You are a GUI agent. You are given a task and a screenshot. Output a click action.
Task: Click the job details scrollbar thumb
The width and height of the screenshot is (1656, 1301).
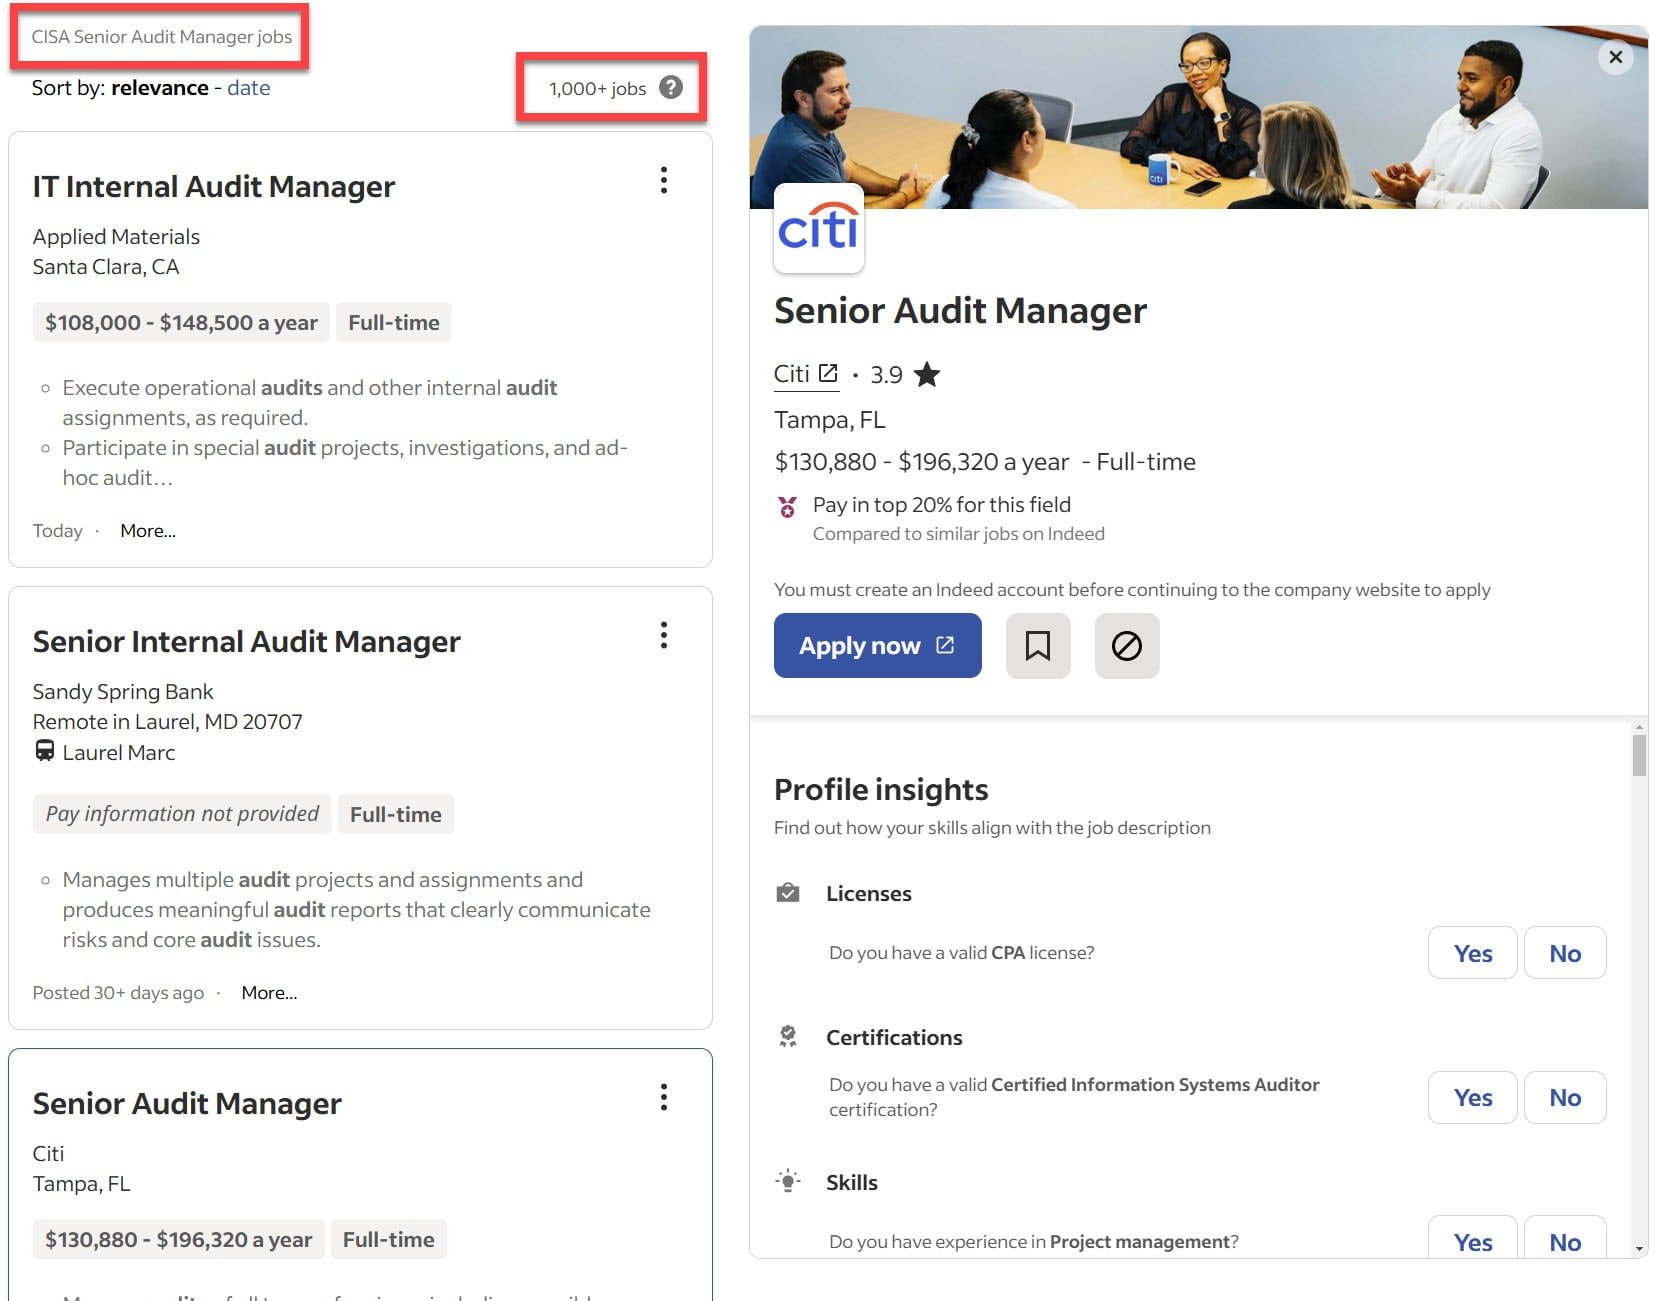click(x=1638, y=755)
